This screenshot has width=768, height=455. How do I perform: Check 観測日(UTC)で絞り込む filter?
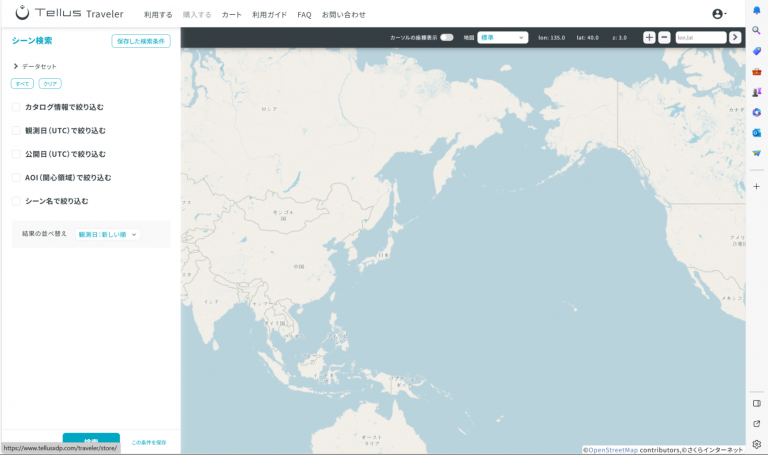click(16, 130)
